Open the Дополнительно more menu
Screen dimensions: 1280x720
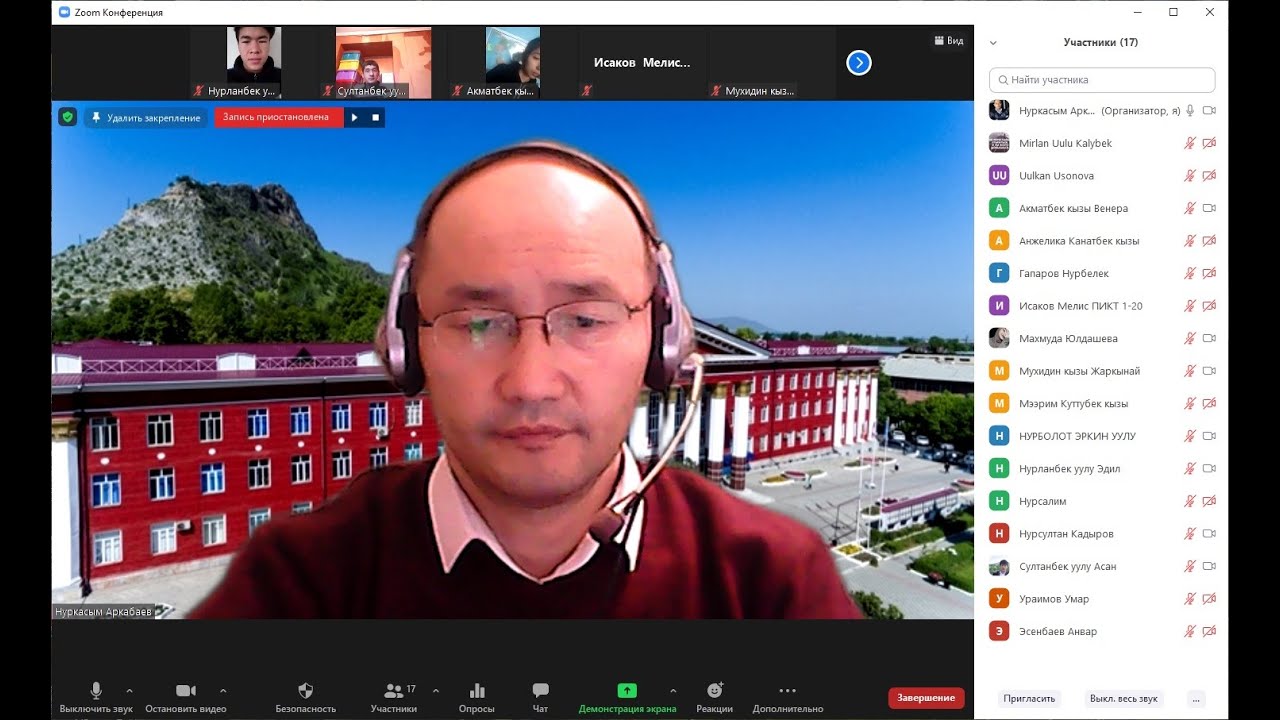click(x=788, y=697)
